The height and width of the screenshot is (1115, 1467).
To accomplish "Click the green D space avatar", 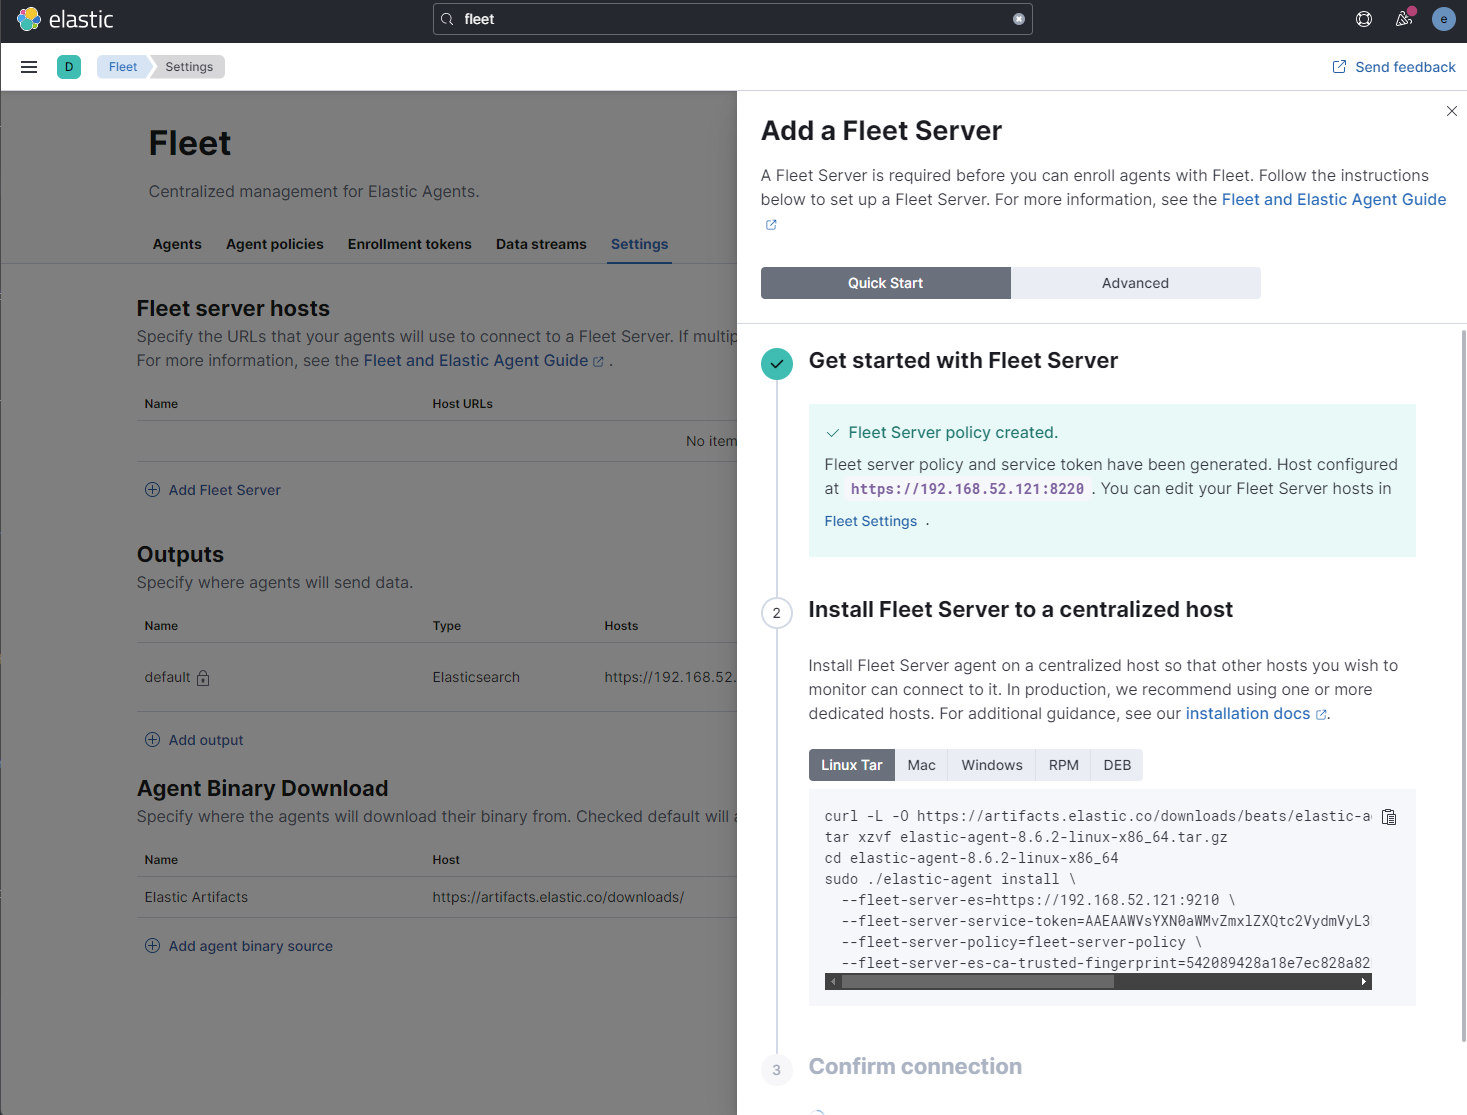I will click(x=69, y=67).
